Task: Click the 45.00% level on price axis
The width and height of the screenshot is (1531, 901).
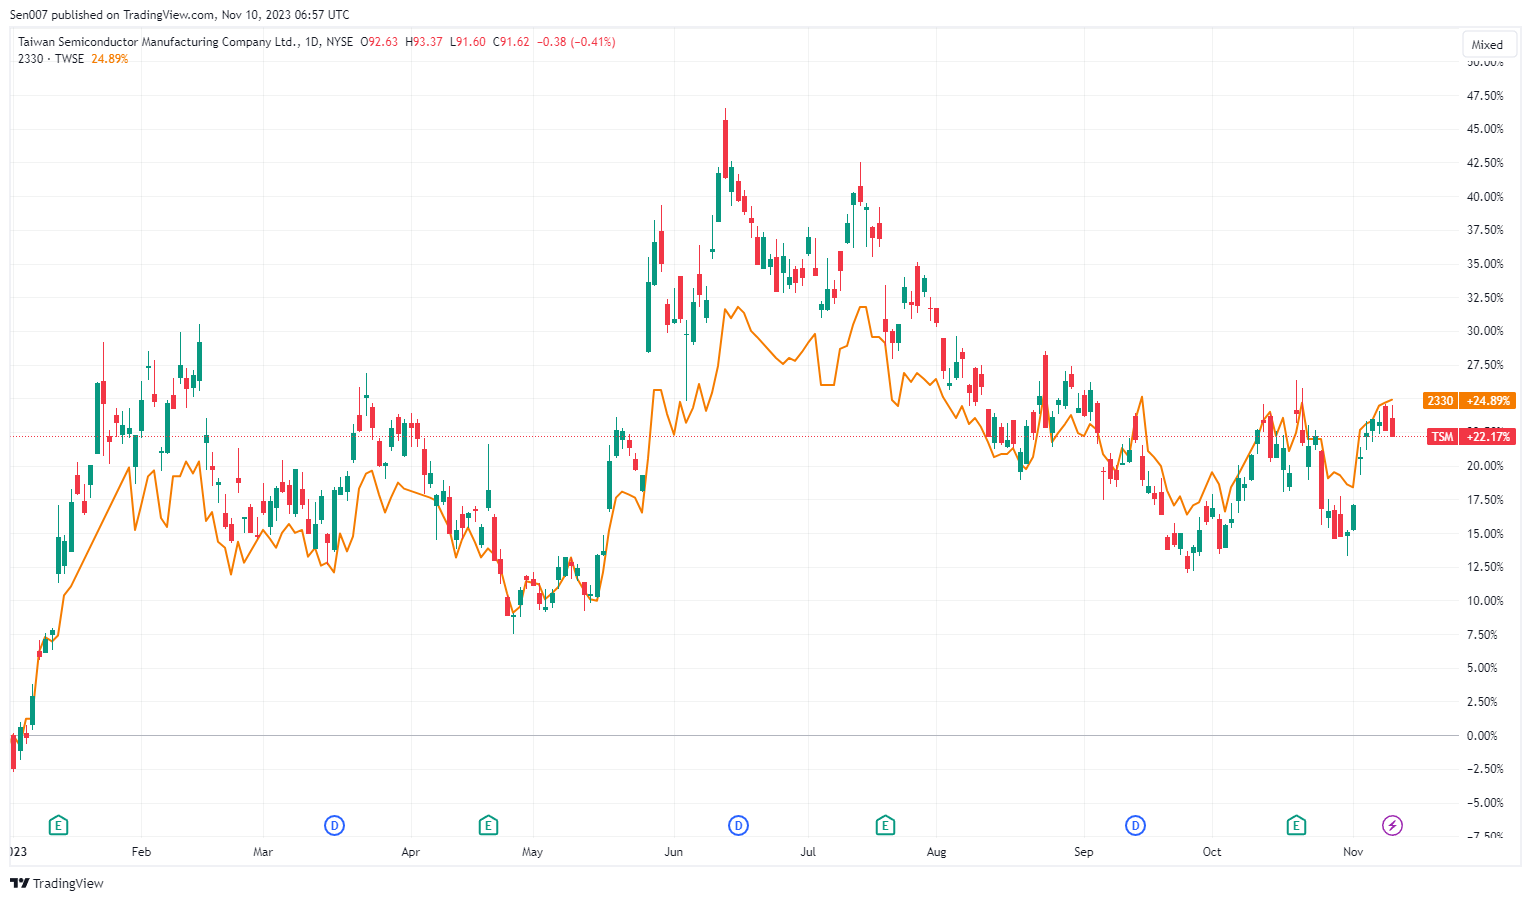Action: pos(1485,129)
